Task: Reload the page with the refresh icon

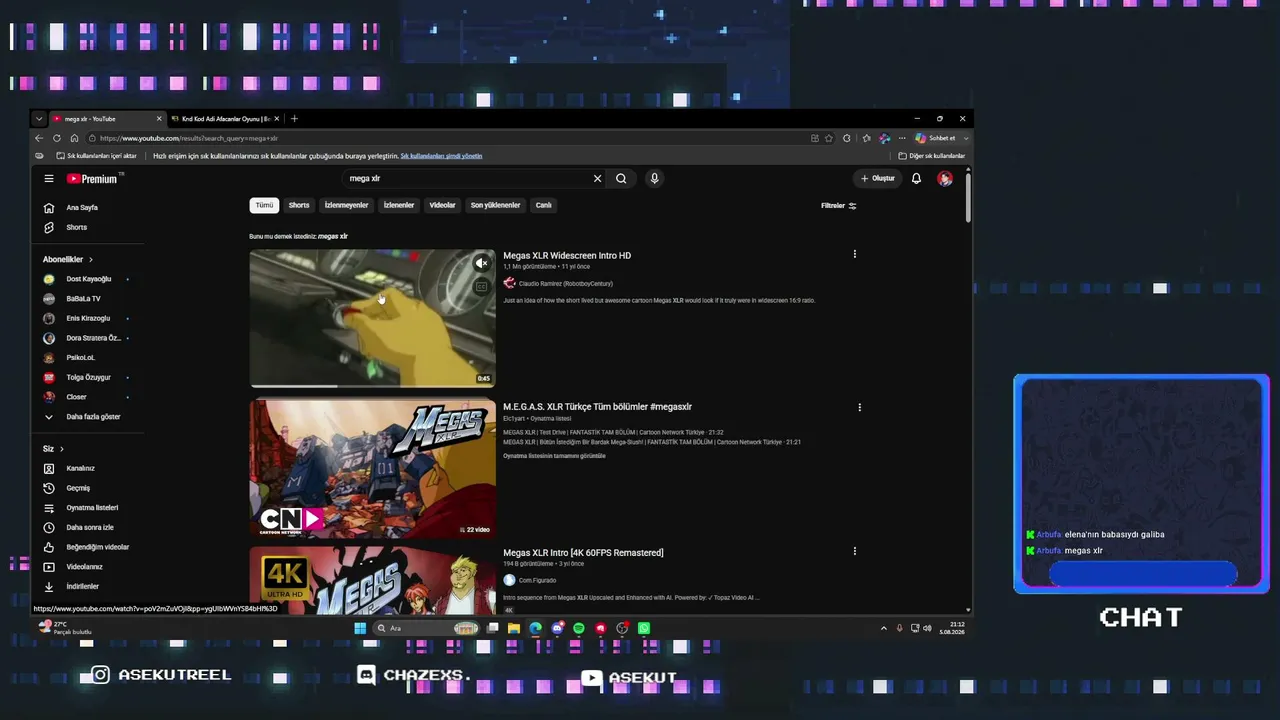Action: point(57,138)
